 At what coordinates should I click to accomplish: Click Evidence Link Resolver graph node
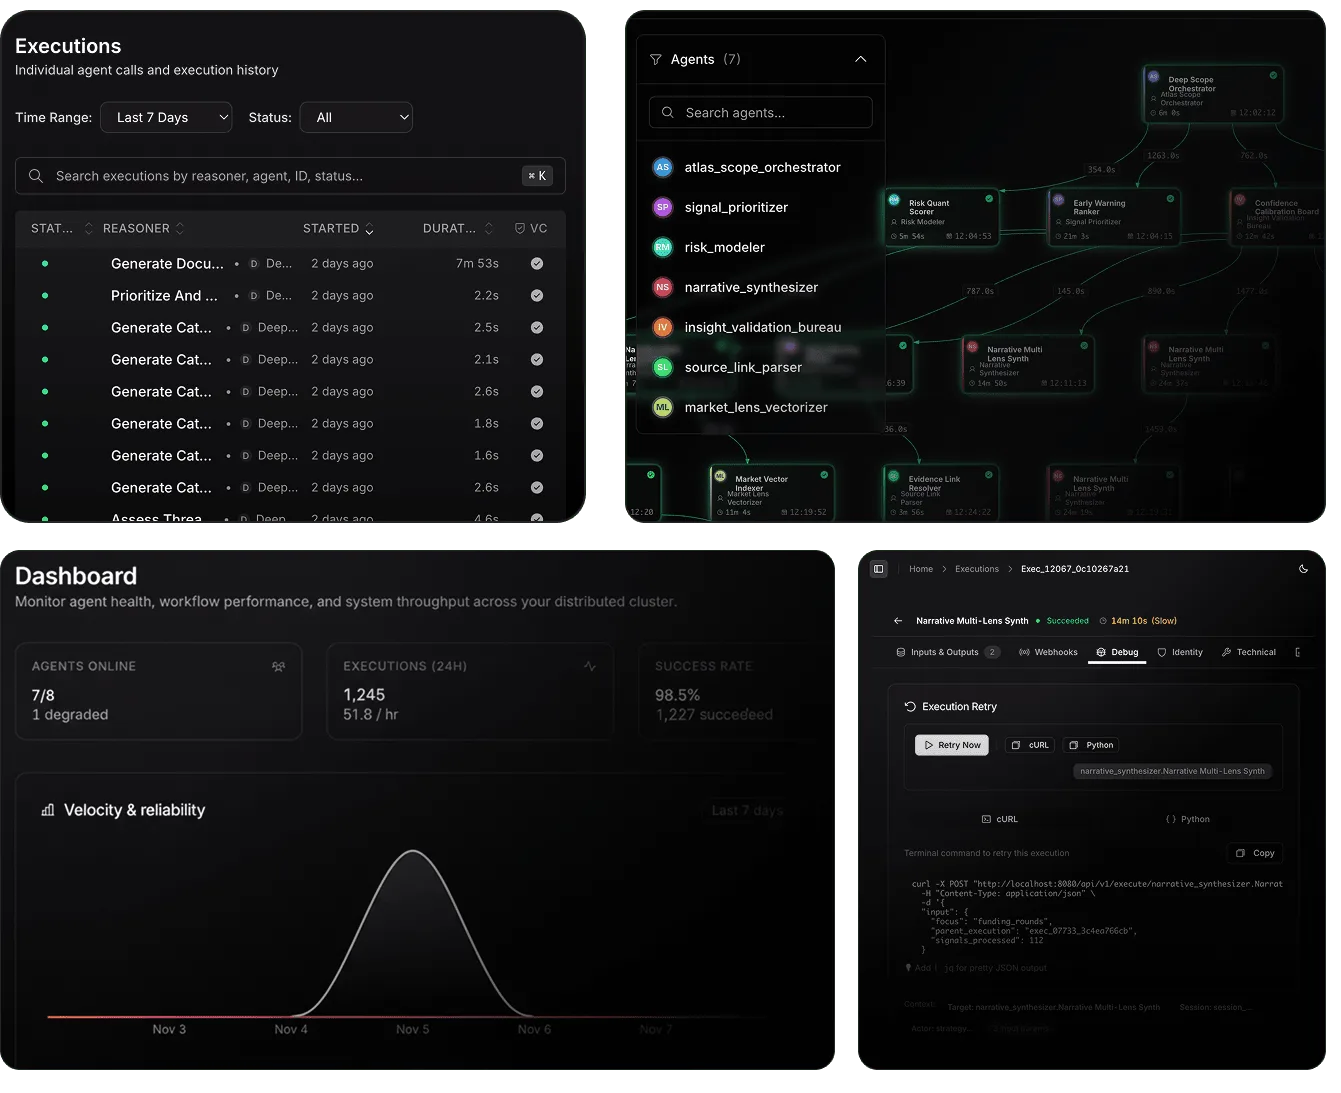pos(940,493)
